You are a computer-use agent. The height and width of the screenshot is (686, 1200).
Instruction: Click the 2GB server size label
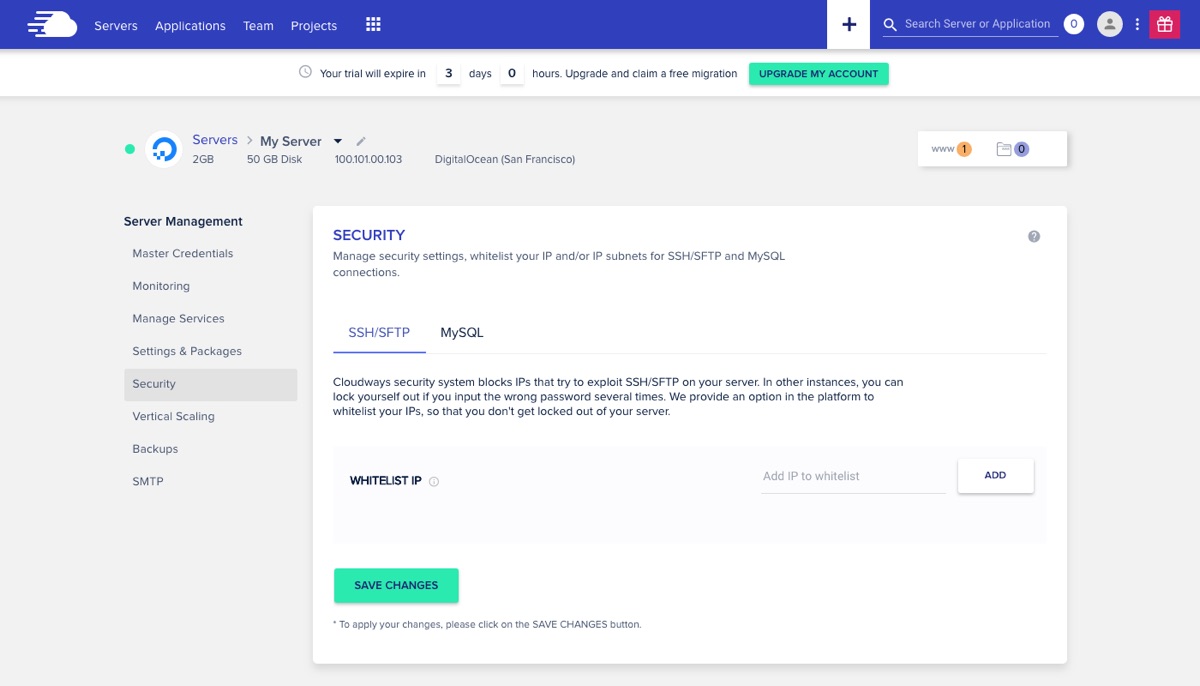203,159
